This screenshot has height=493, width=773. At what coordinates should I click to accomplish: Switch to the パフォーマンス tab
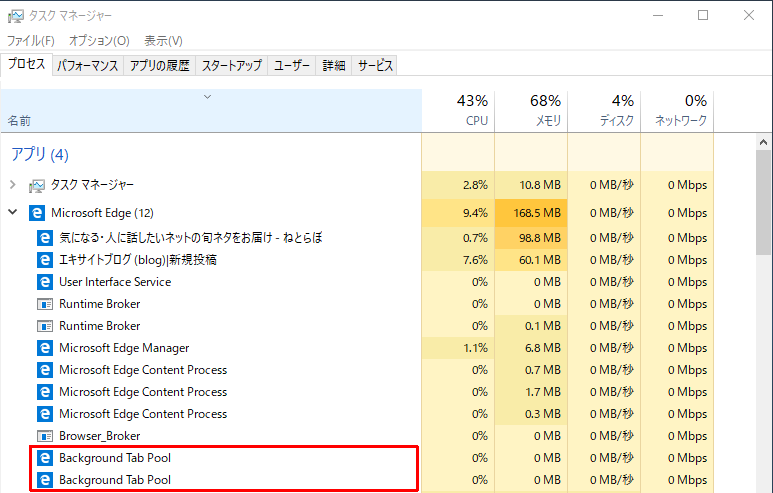click(88, 66)
